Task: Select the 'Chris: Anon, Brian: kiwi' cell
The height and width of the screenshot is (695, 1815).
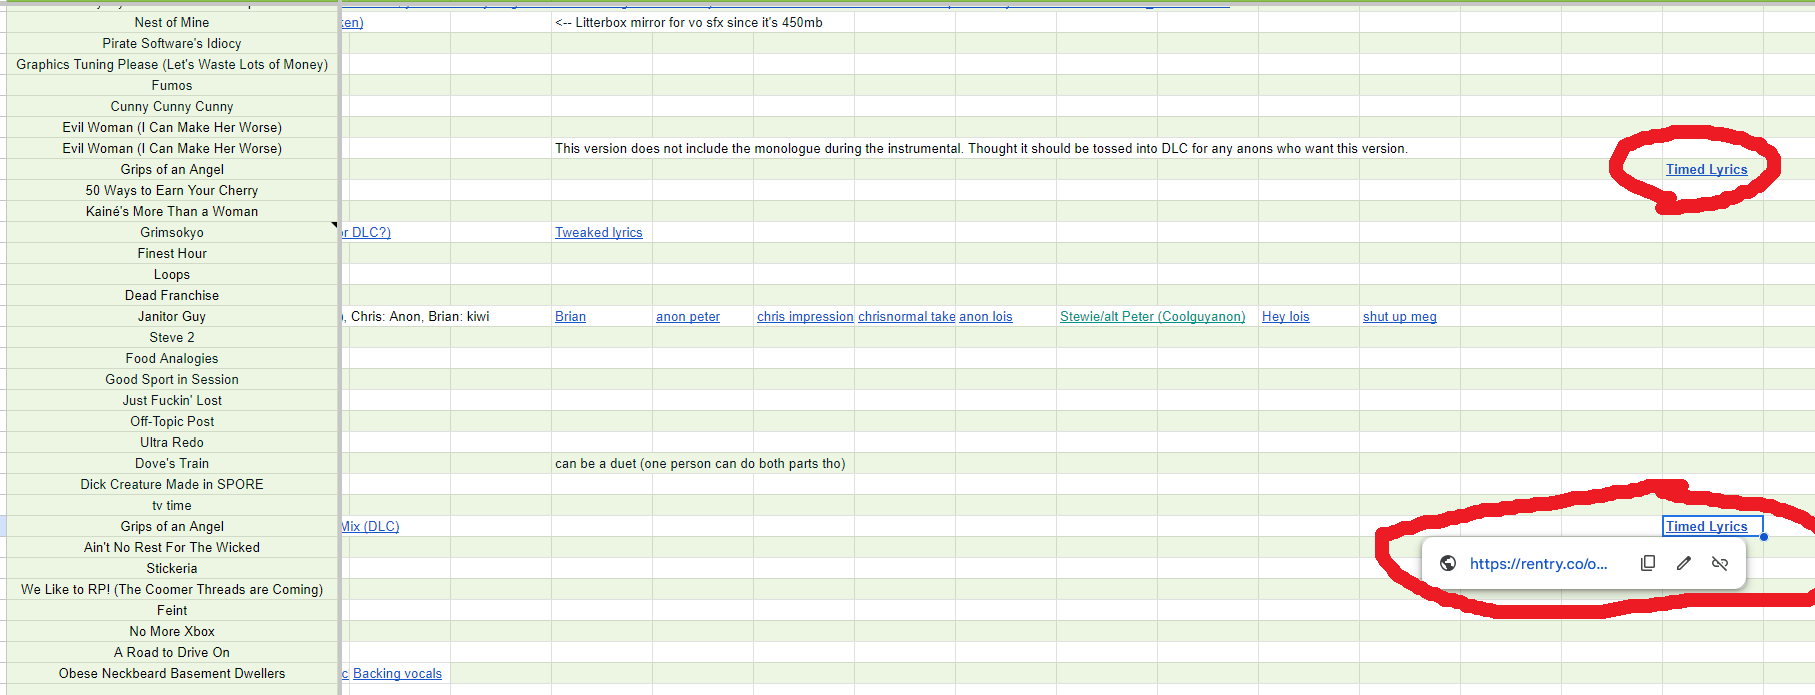Action: (x=417, y=316)
